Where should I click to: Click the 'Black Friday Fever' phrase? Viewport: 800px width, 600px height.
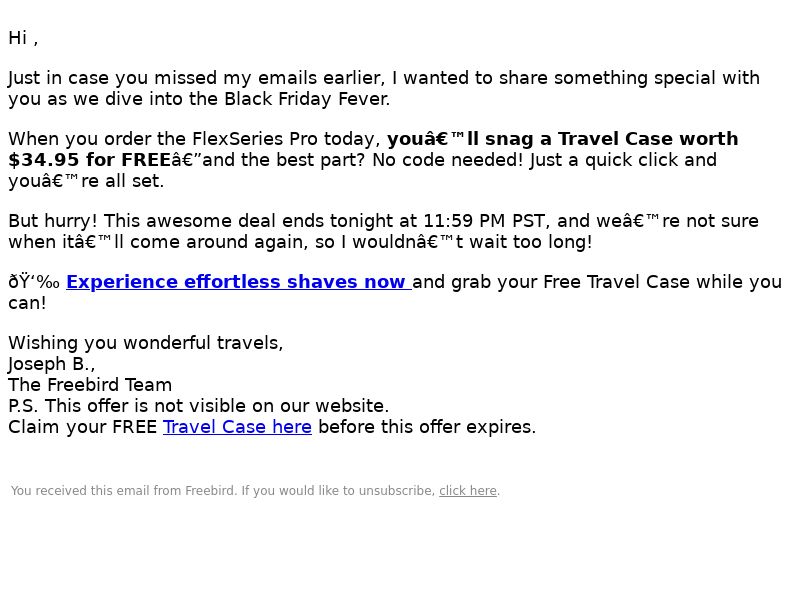[306, 98]
